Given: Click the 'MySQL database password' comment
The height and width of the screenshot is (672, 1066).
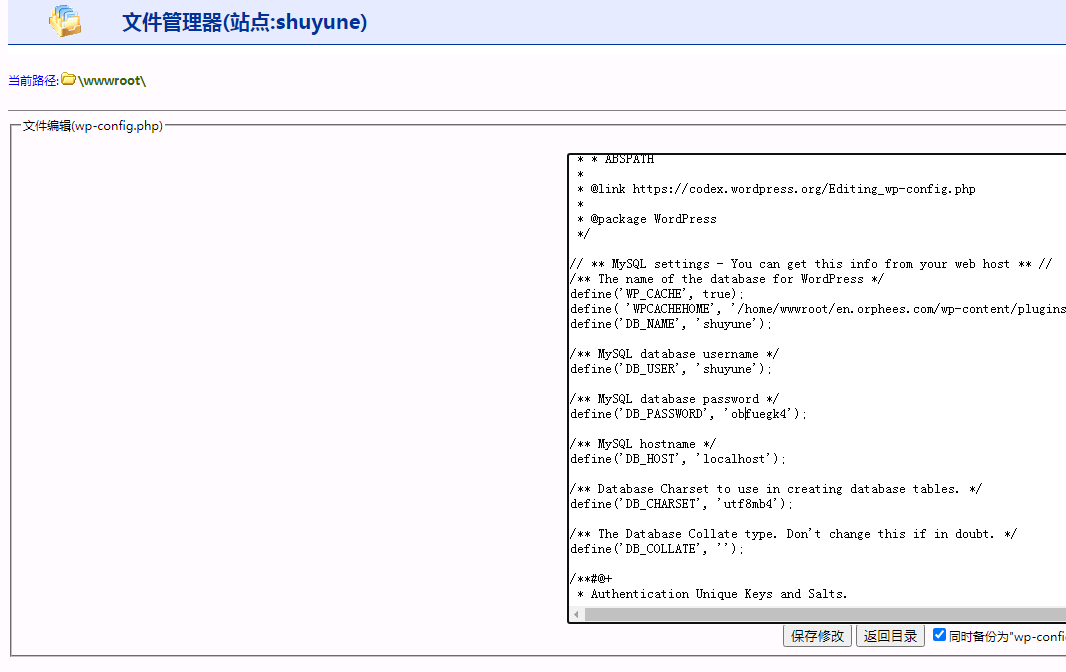Looking at the screenshot, I should point(674,399).
